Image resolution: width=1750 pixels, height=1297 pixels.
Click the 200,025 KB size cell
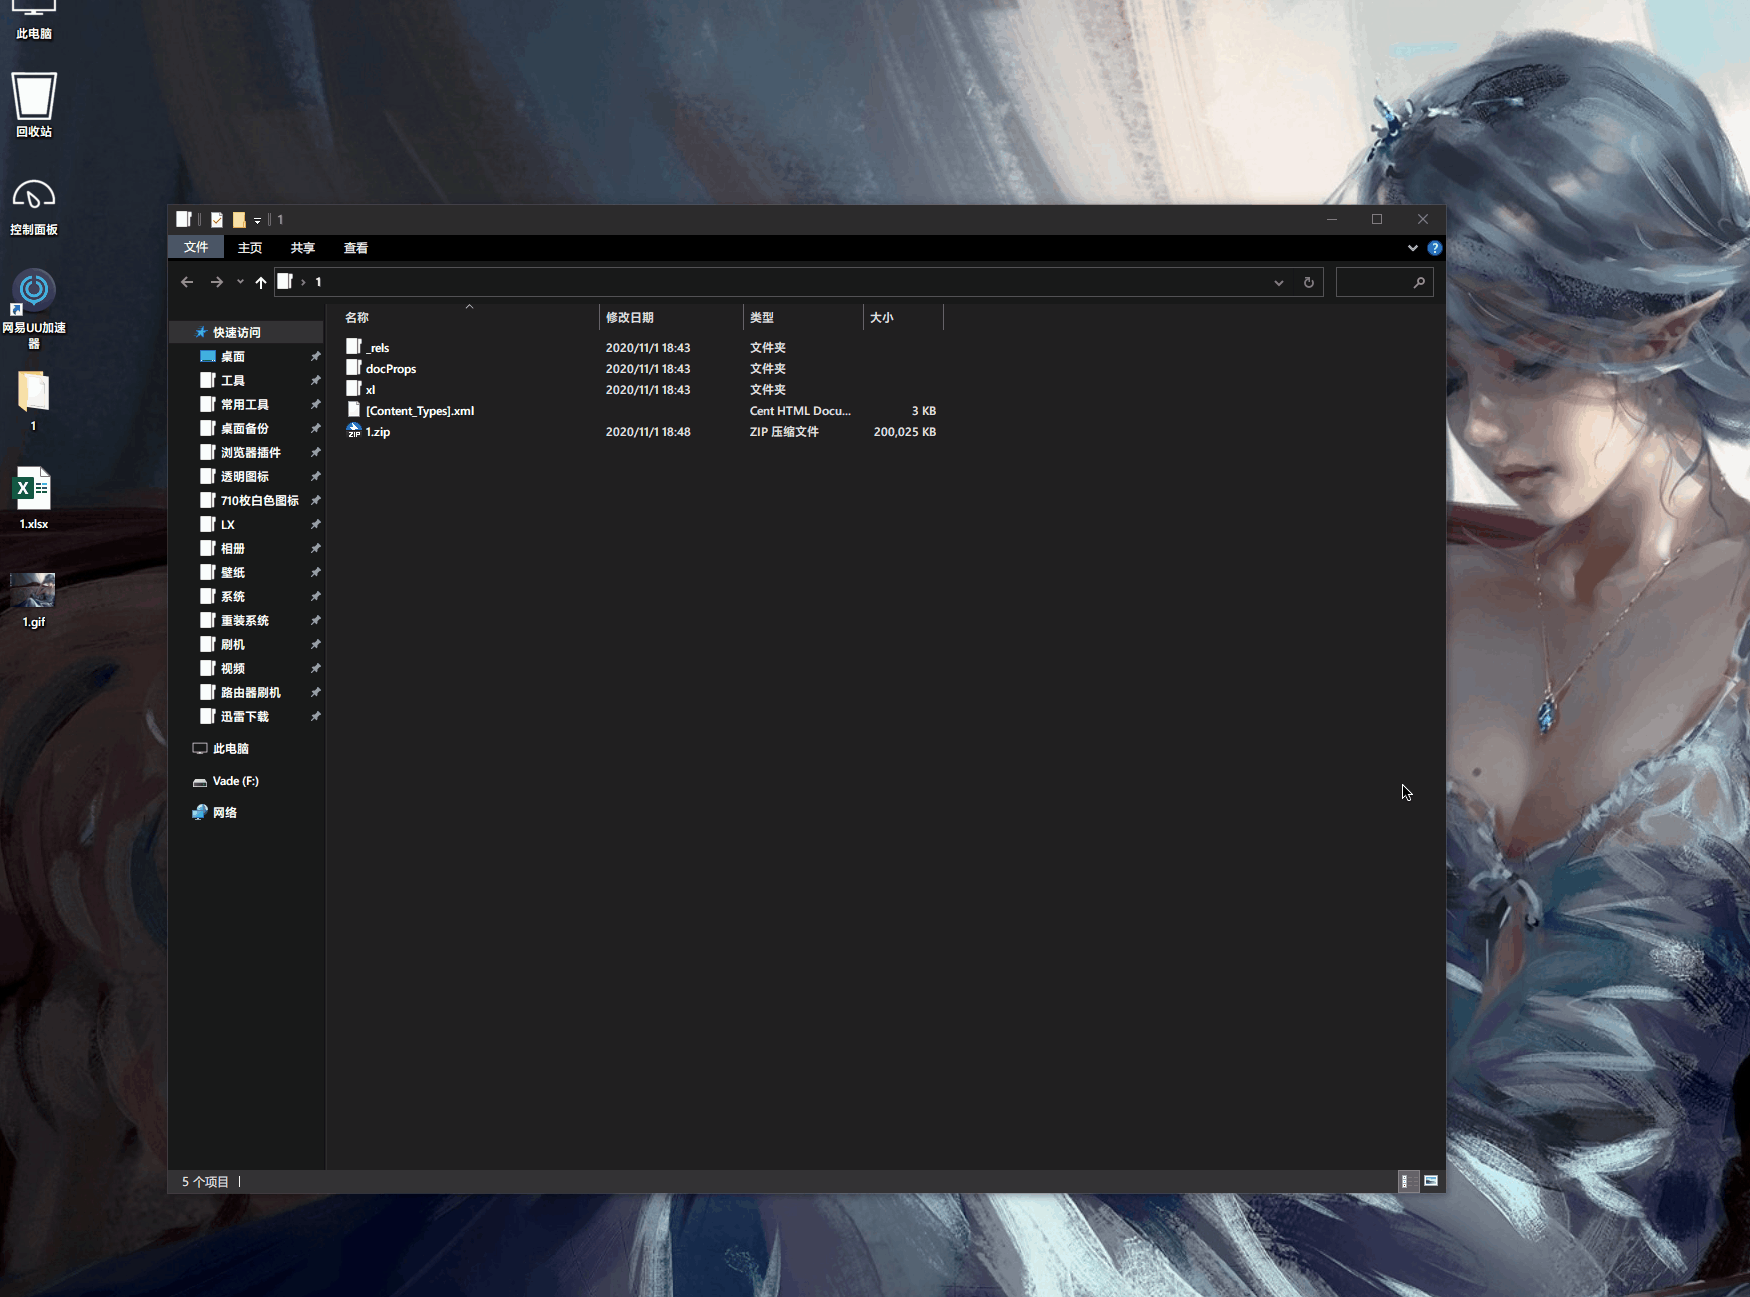coord(904,432)
